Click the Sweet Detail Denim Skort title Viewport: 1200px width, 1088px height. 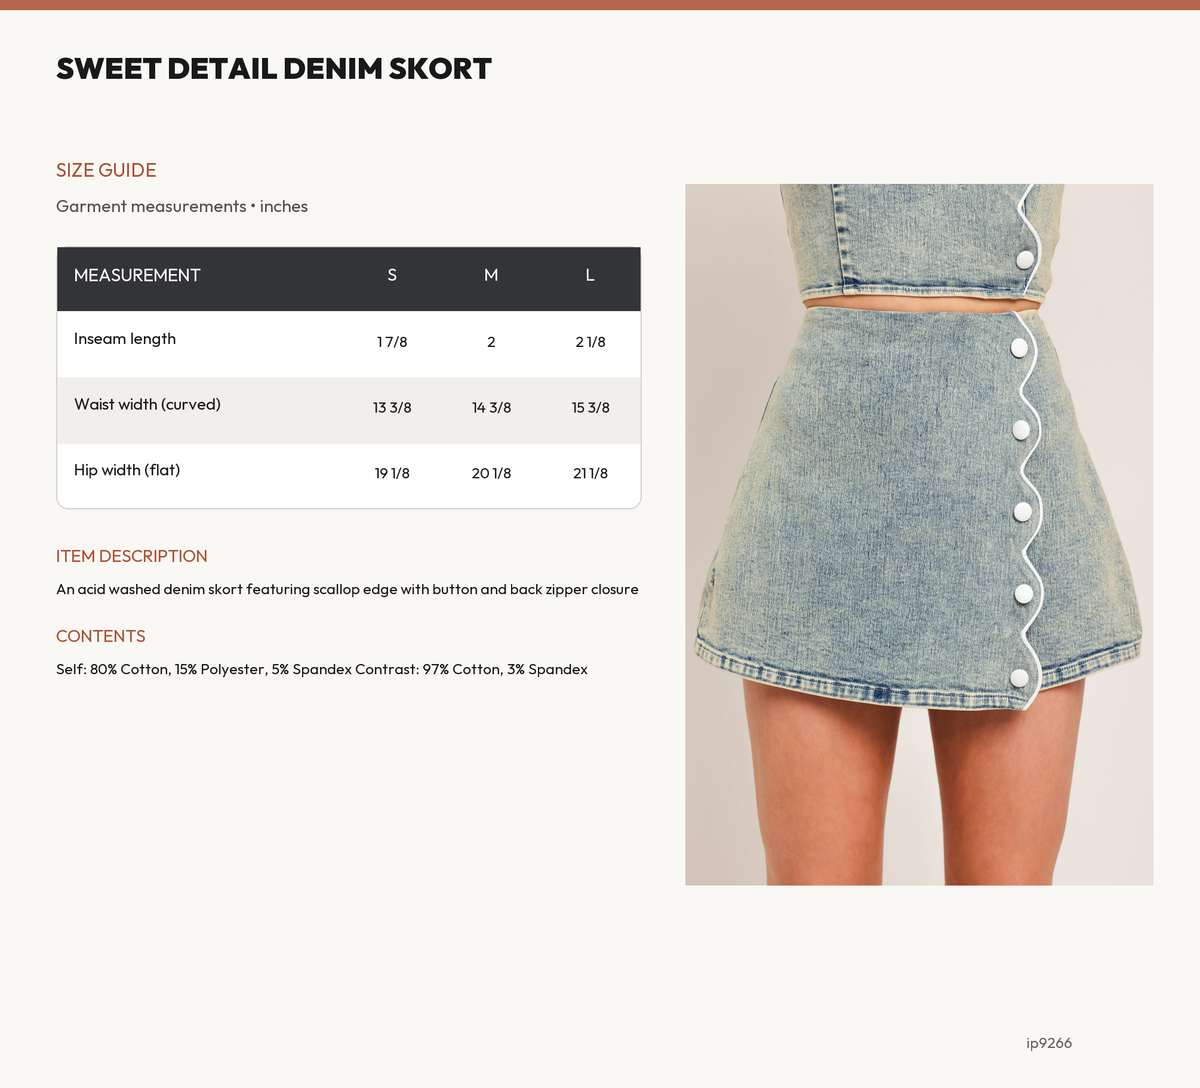pos(274,69)
